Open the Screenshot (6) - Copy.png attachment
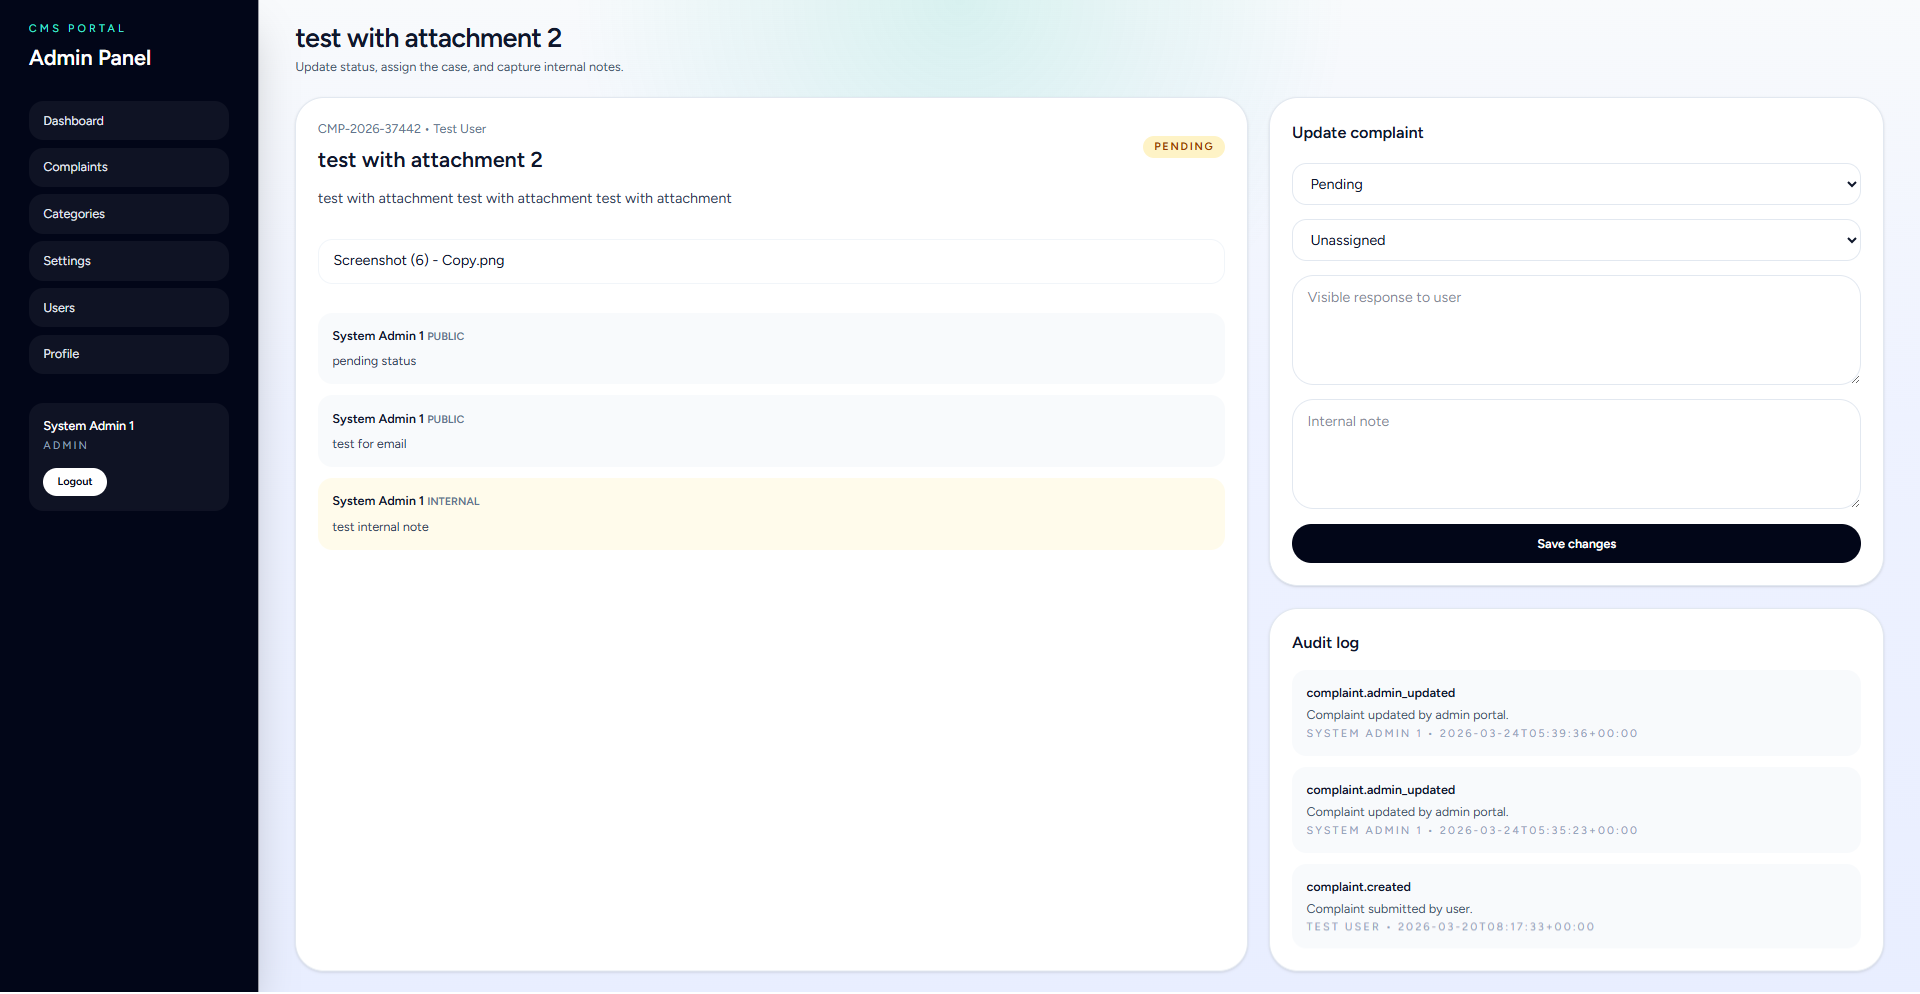The width and height of the screenshot is (1920, 994). point(419,261)
